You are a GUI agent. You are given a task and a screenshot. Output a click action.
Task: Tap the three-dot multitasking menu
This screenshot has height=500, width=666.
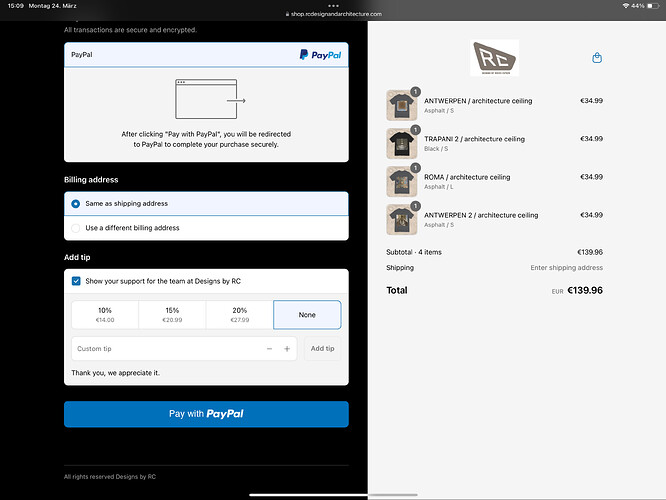pyautogui.click(x=333, y=6)
